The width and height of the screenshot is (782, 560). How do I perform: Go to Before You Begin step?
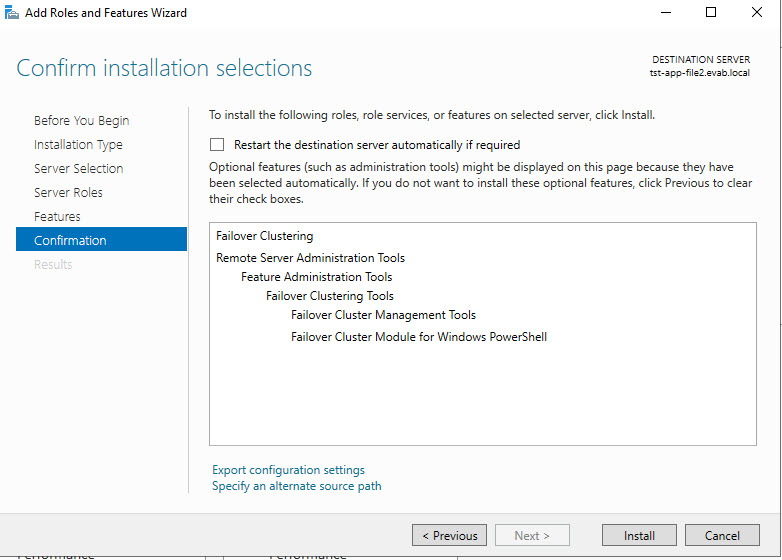pyautogui.click(x=81, y=121)
